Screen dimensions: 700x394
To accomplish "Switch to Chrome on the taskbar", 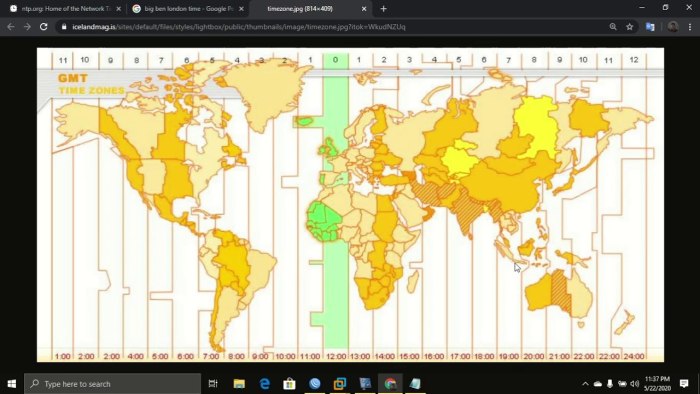I will pyautogui.click(x=390, y=384).
